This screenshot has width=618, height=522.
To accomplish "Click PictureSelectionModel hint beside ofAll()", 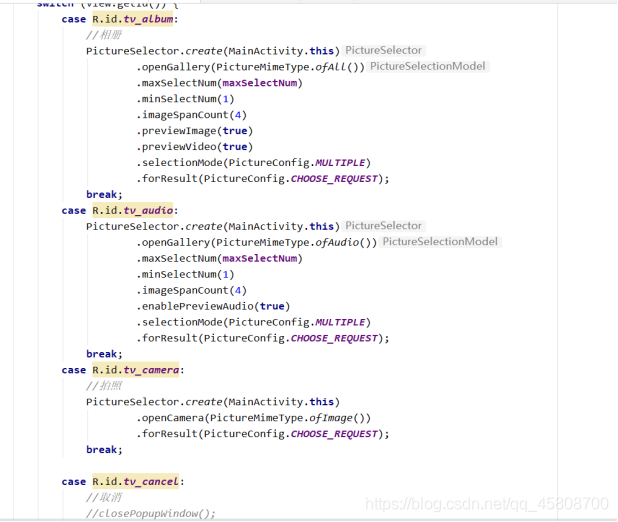I will pyautogui.click(x=428, y=66).
